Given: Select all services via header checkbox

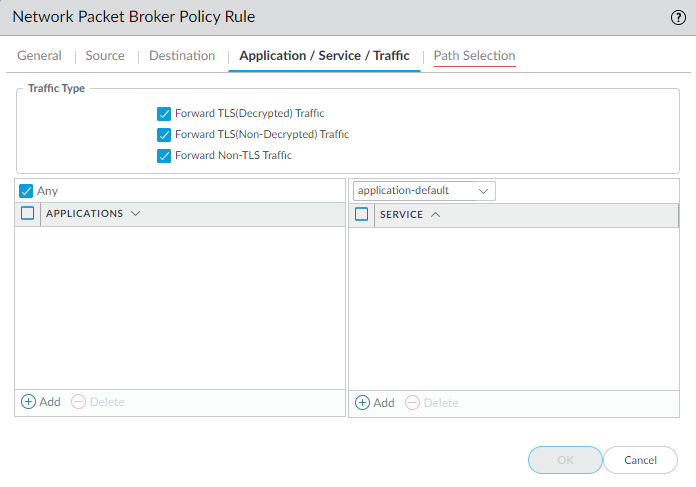Looking at the screenshot, I should [362, 214].
